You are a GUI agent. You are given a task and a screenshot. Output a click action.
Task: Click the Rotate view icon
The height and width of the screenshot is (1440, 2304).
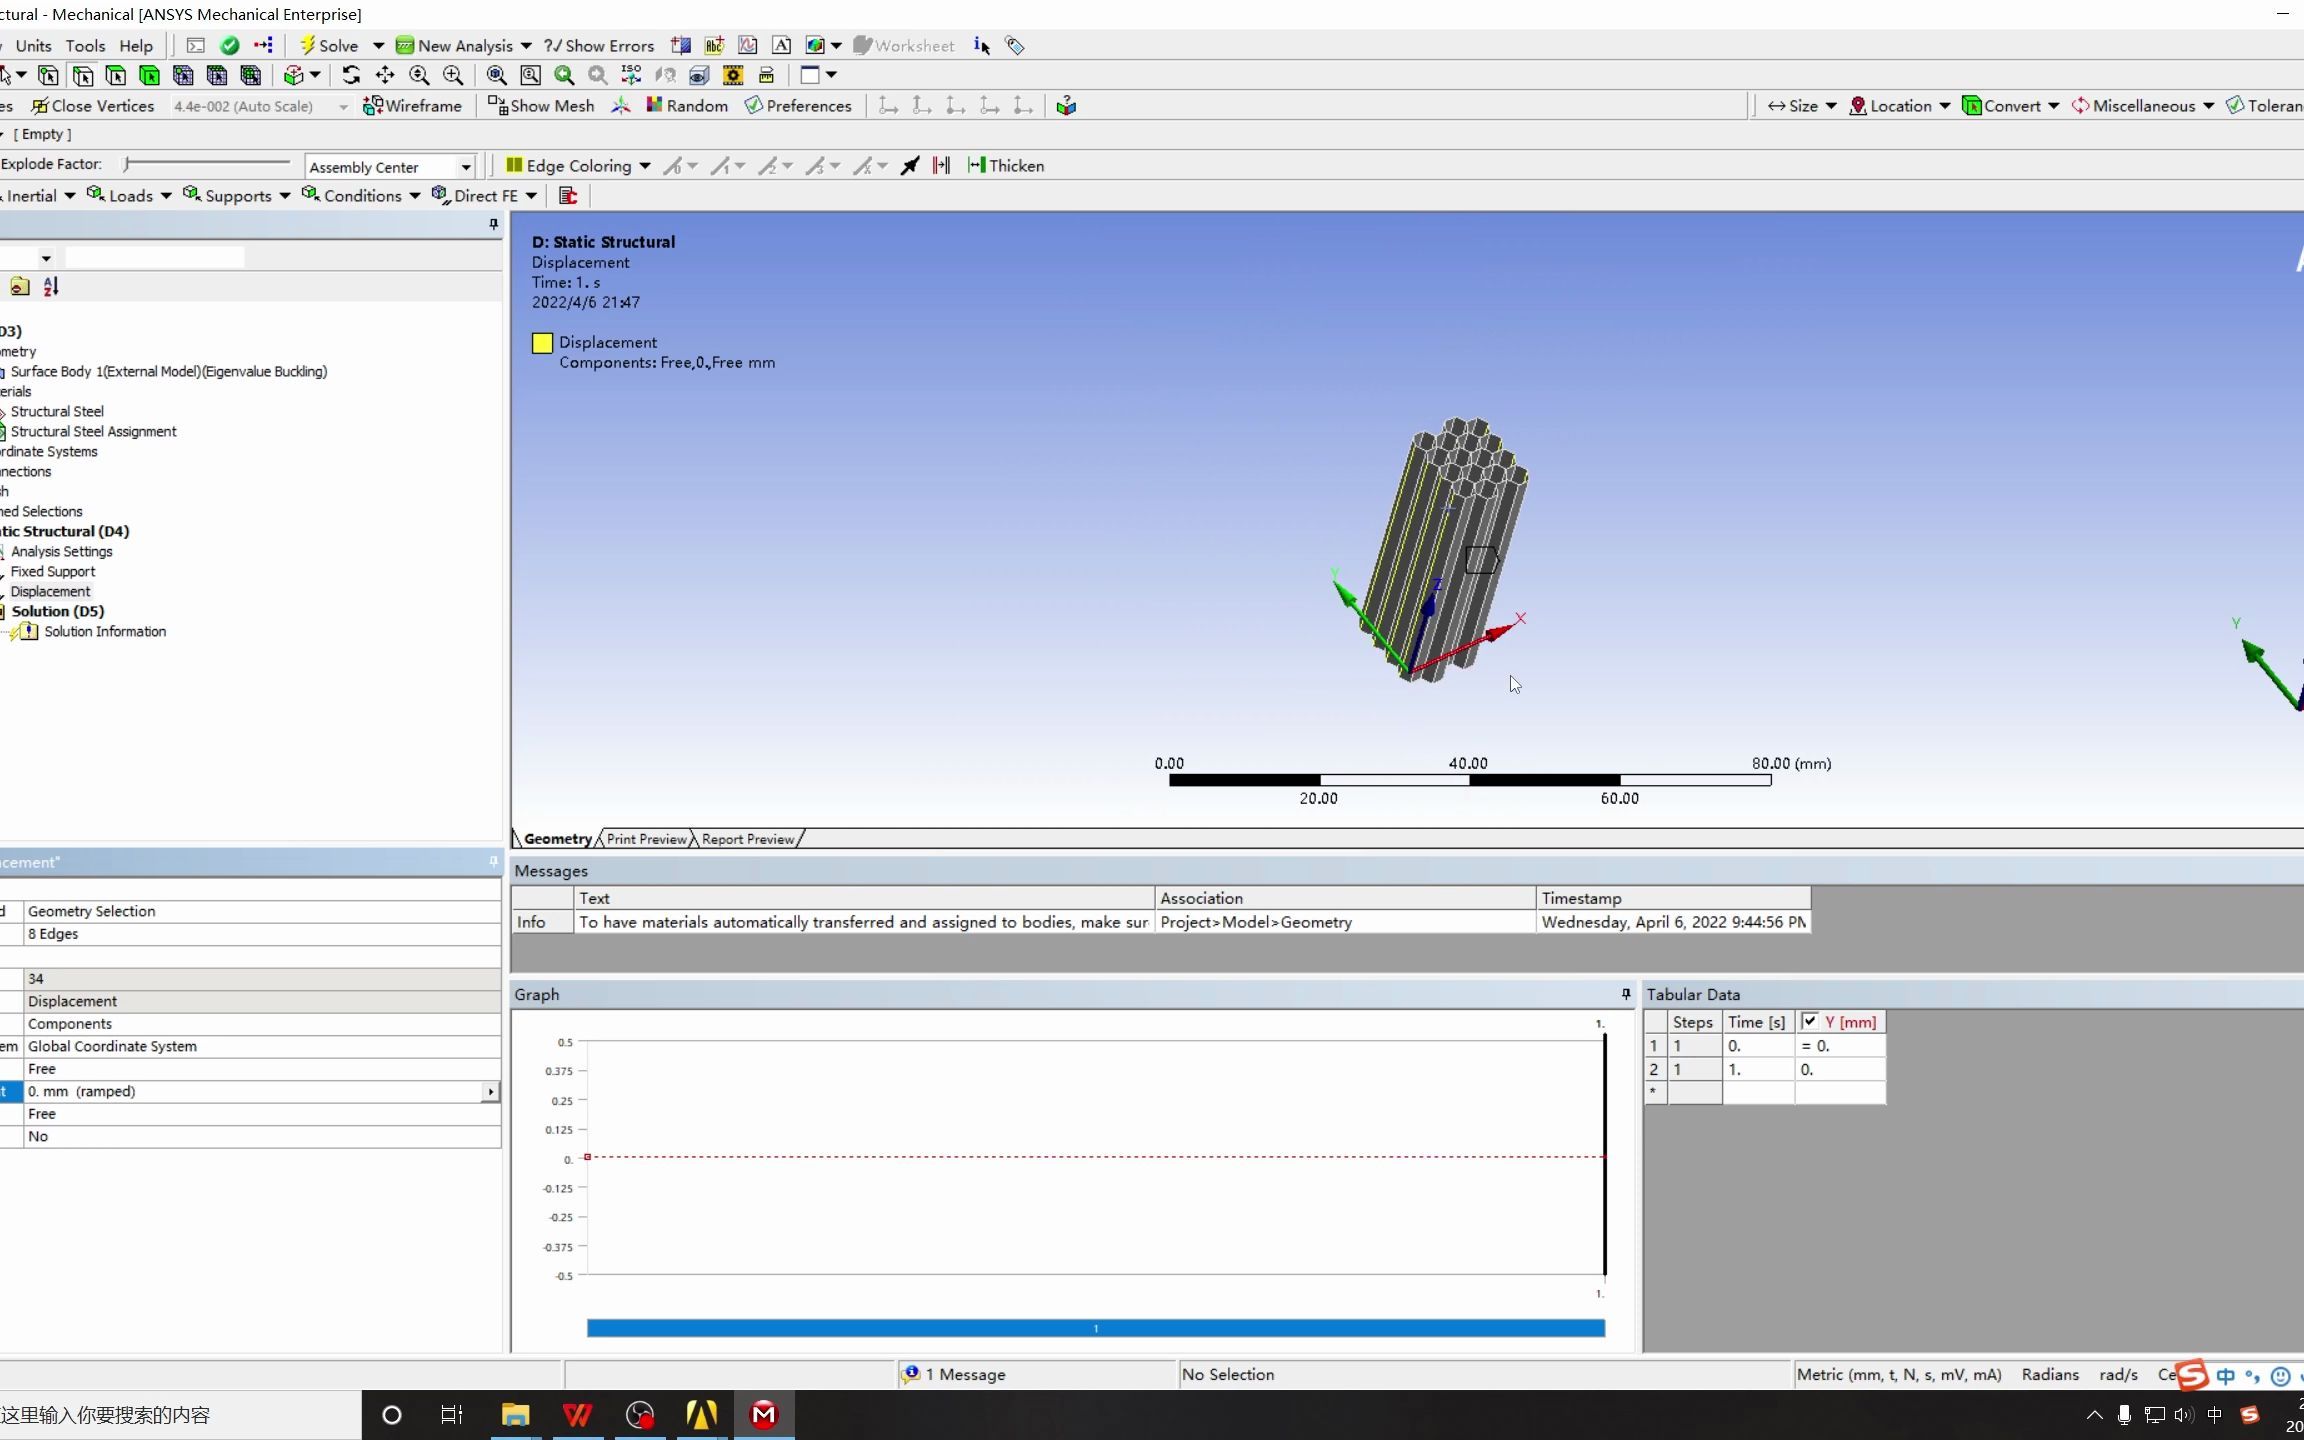click(x=351, y=75)
